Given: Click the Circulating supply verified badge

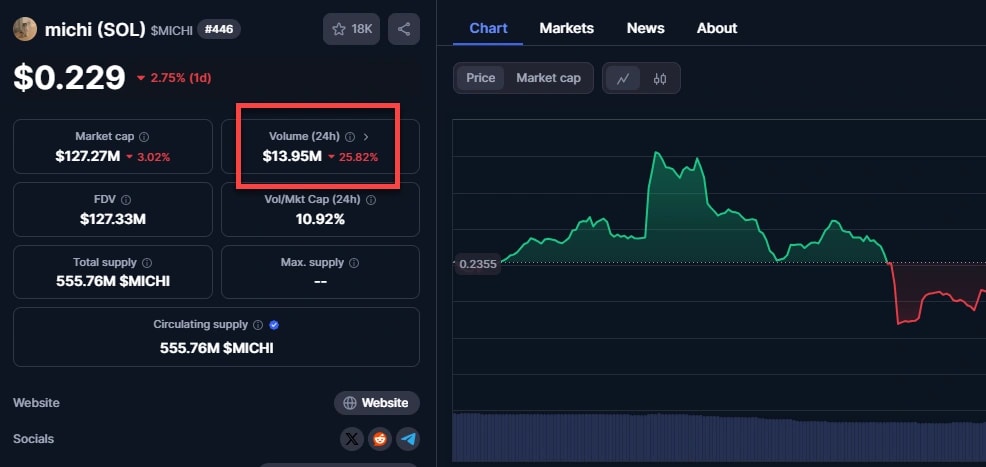Looking at the screenshot, I should [x=274, y=325].
